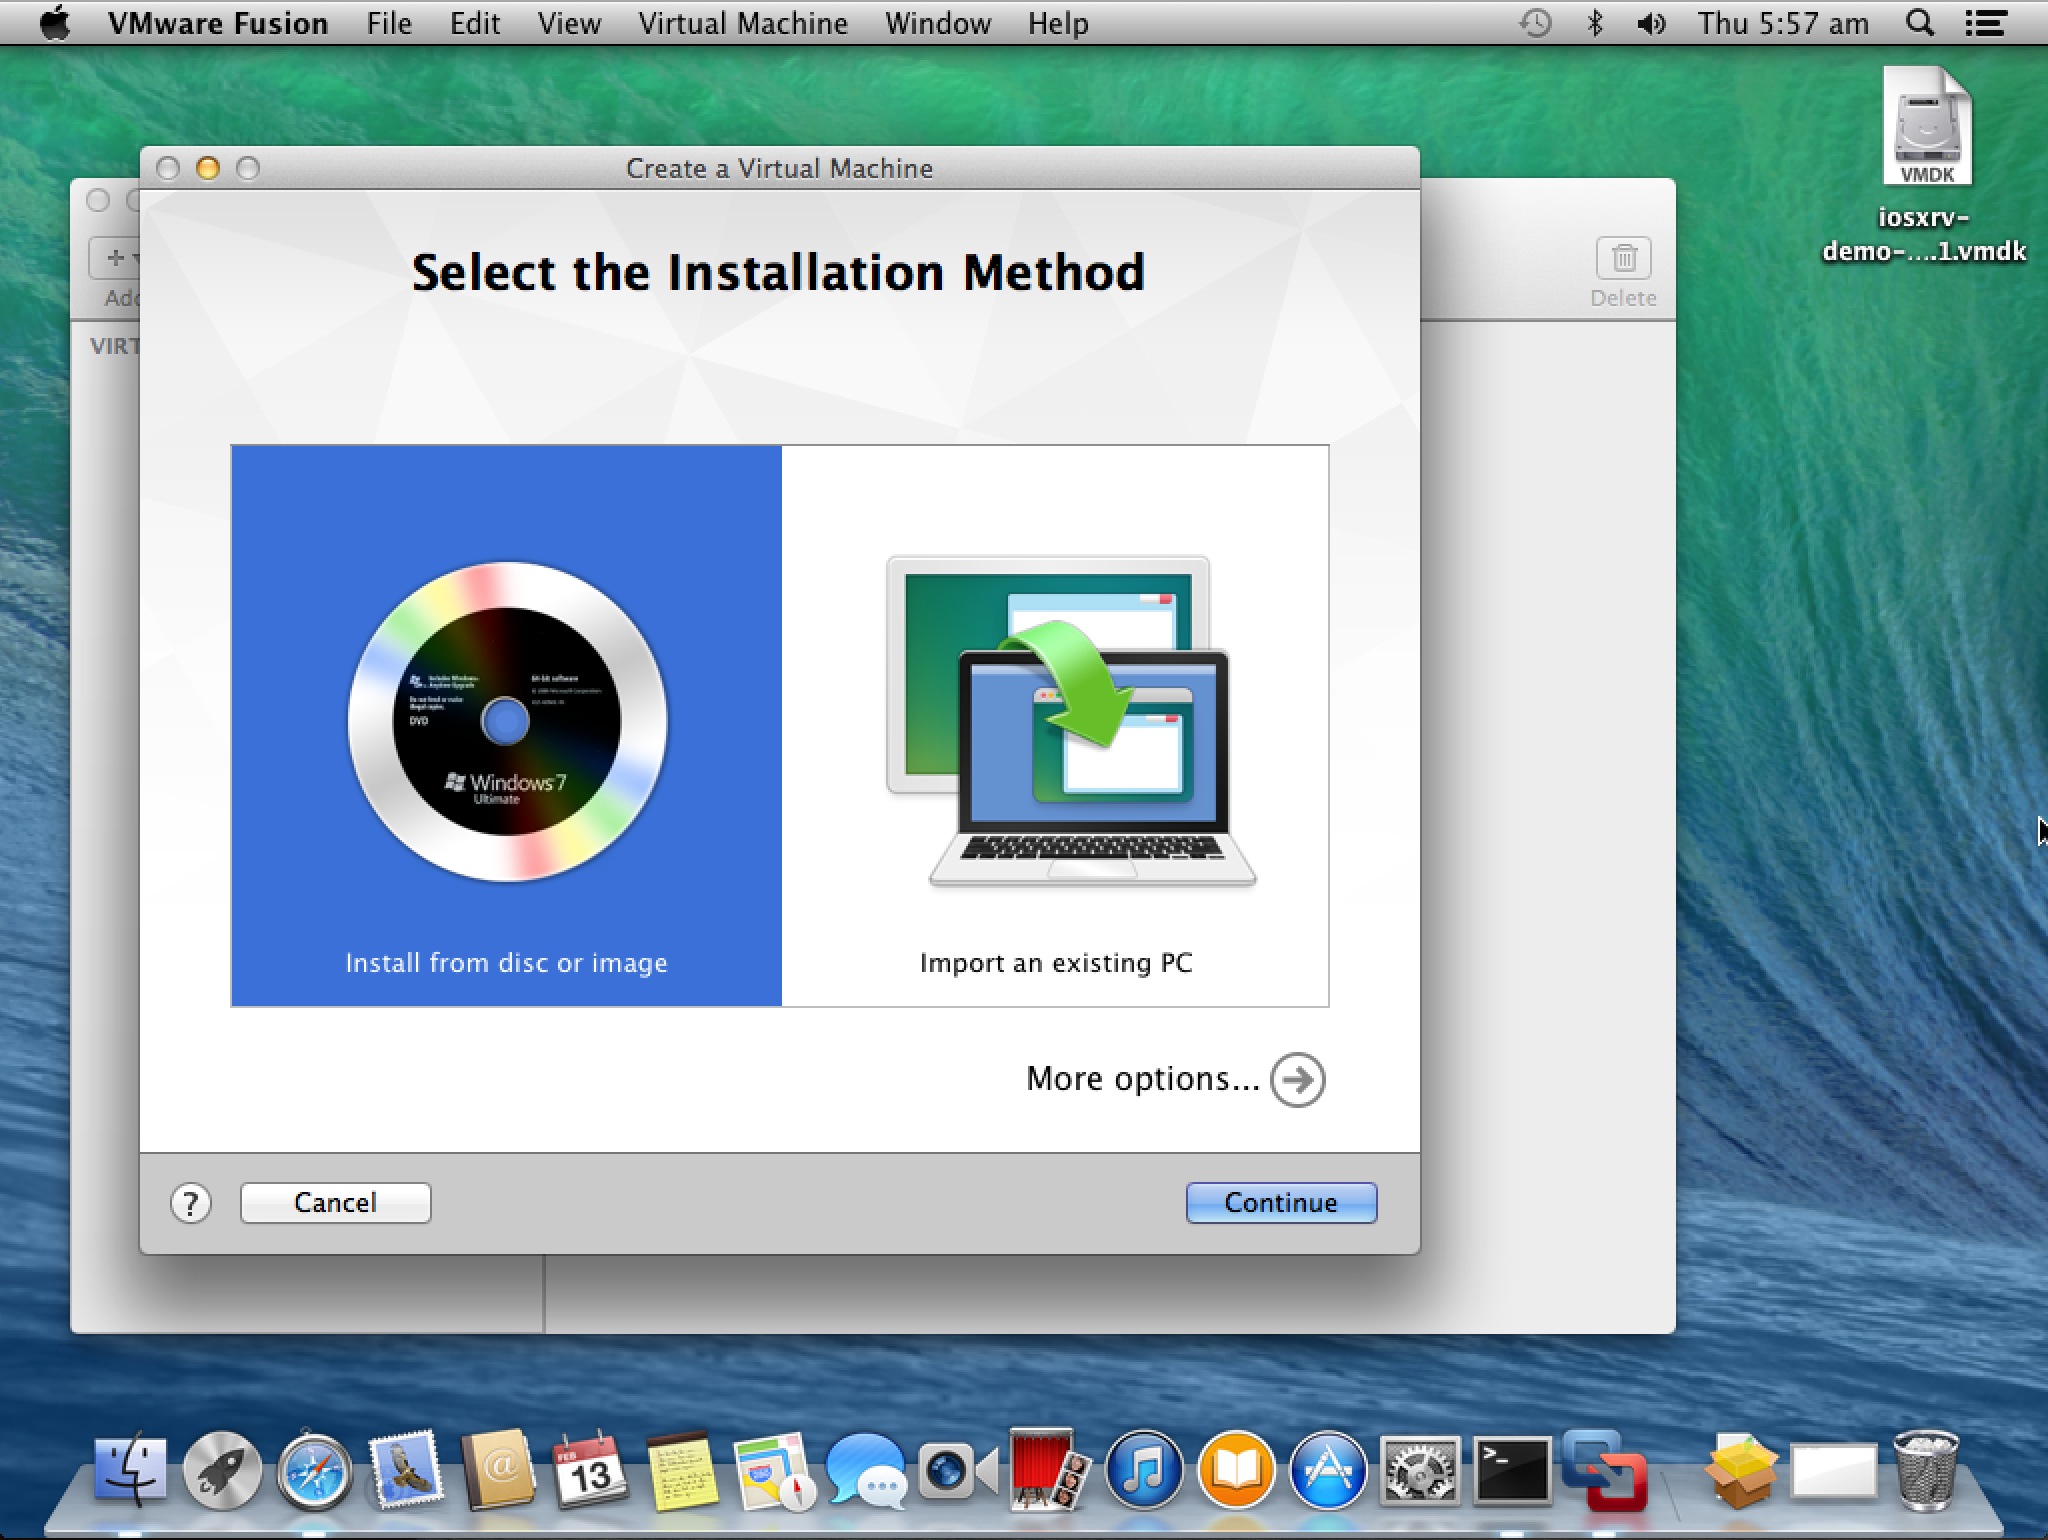The height and width of the screenshot is (1540, 2048).
Task: Select Import an existing PC option
Action: tap(1055, 725)
